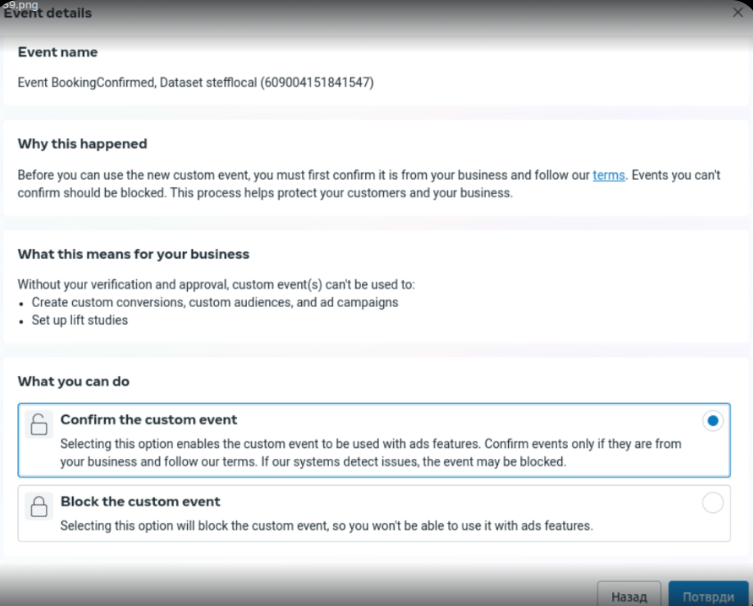Click the Event BookingConfirmed dataset text
This screenshot has height=606, width=753.
coord(196,82)
